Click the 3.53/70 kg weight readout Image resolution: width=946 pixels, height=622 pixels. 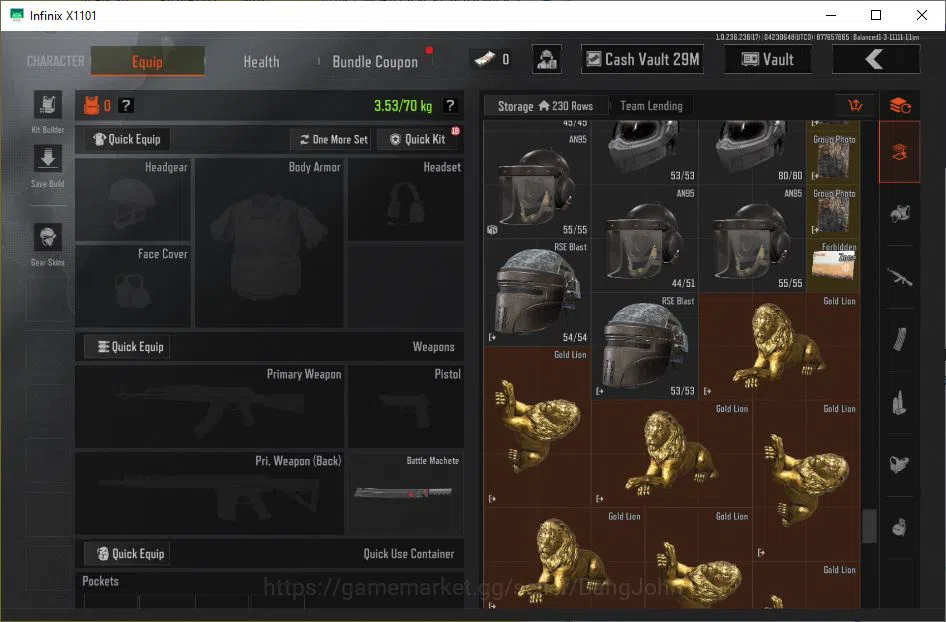click(403, 106)
